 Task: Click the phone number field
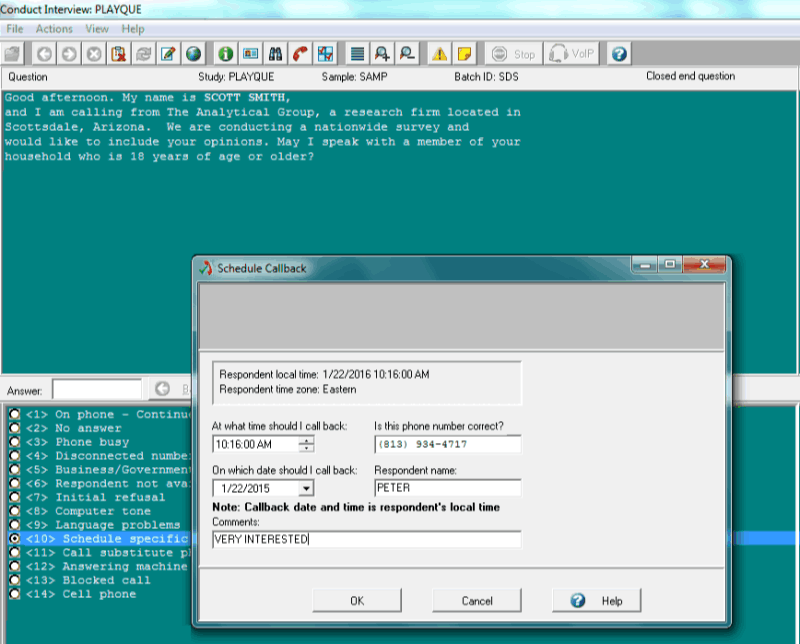point(447,444)
